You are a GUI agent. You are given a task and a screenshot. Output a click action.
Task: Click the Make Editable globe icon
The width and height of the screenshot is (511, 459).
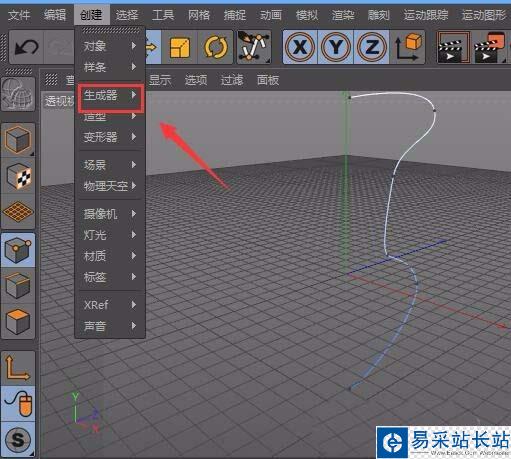[x=18, y=94]
